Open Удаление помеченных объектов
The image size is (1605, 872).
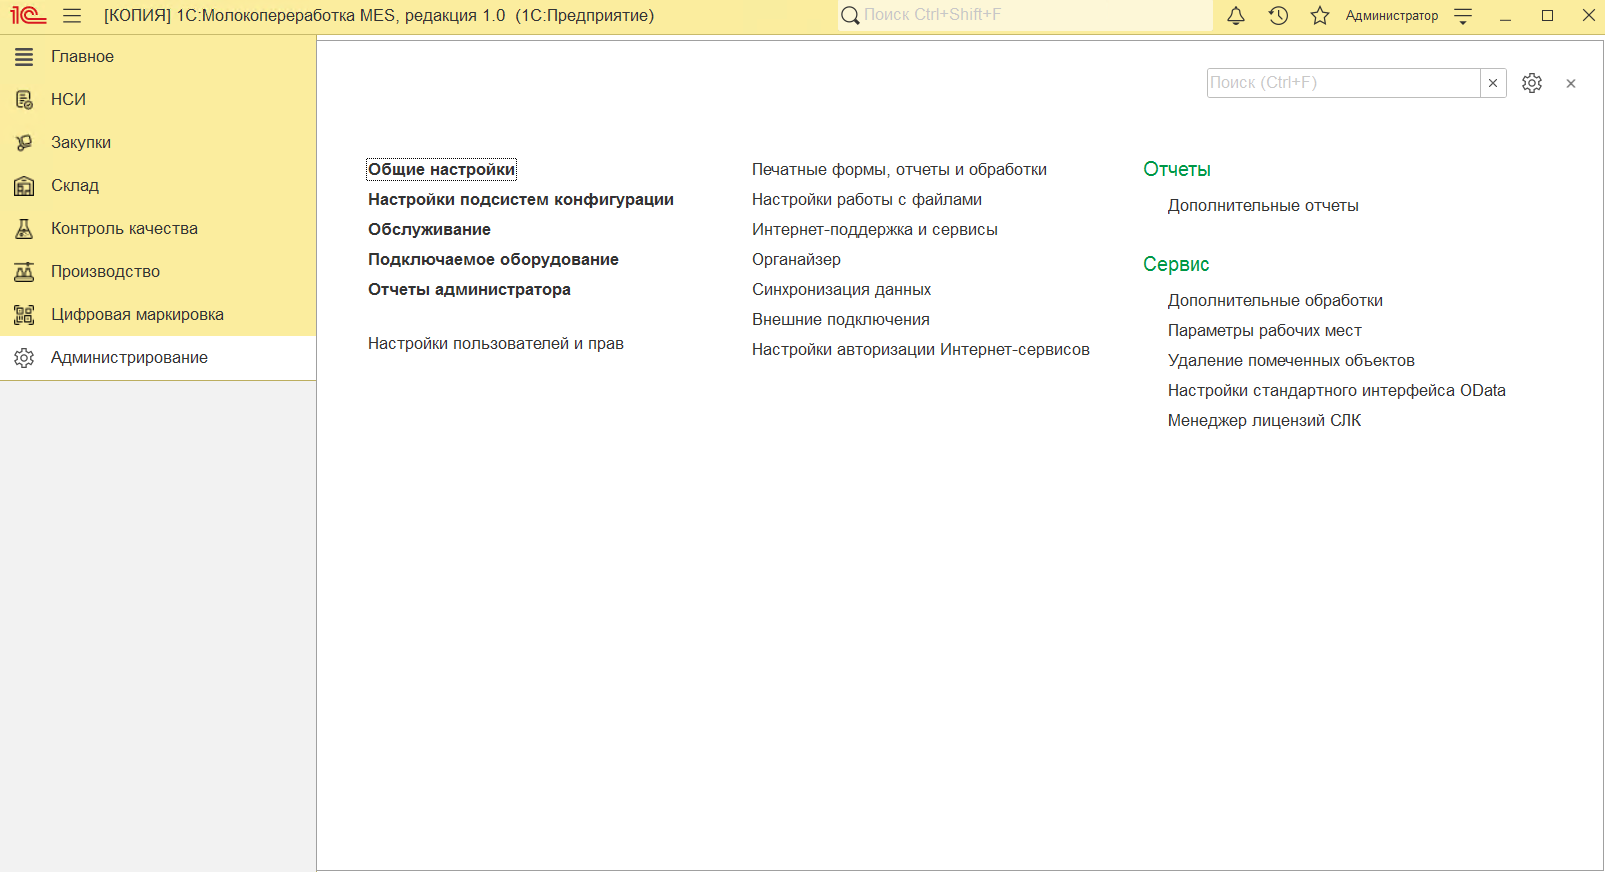click(x=1291, y=361)
